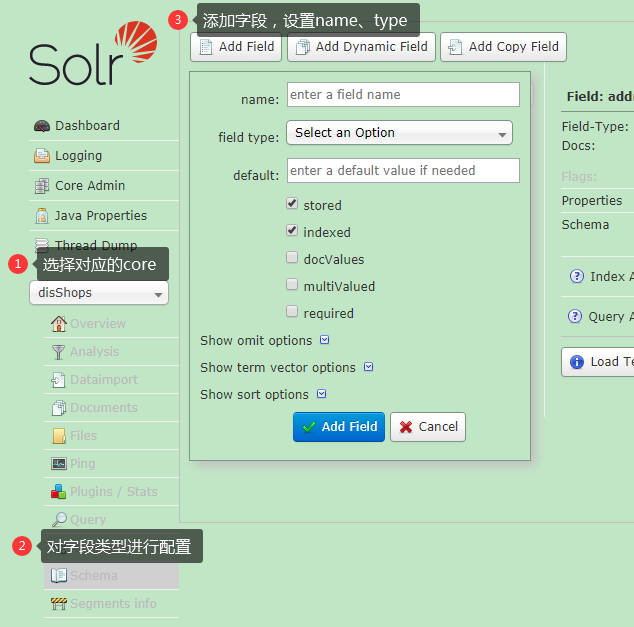Open Segments info page
Viewport: 634px width, 627px height.
pos(111,604)
